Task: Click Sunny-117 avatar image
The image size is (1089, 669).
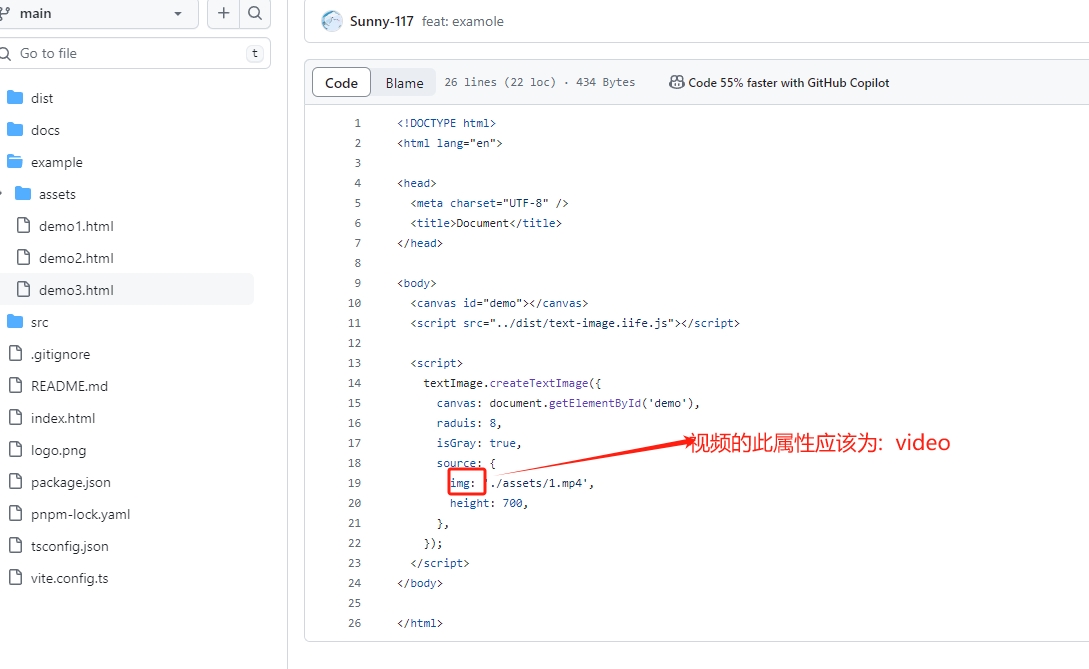Action: click(x=332, y=22)
